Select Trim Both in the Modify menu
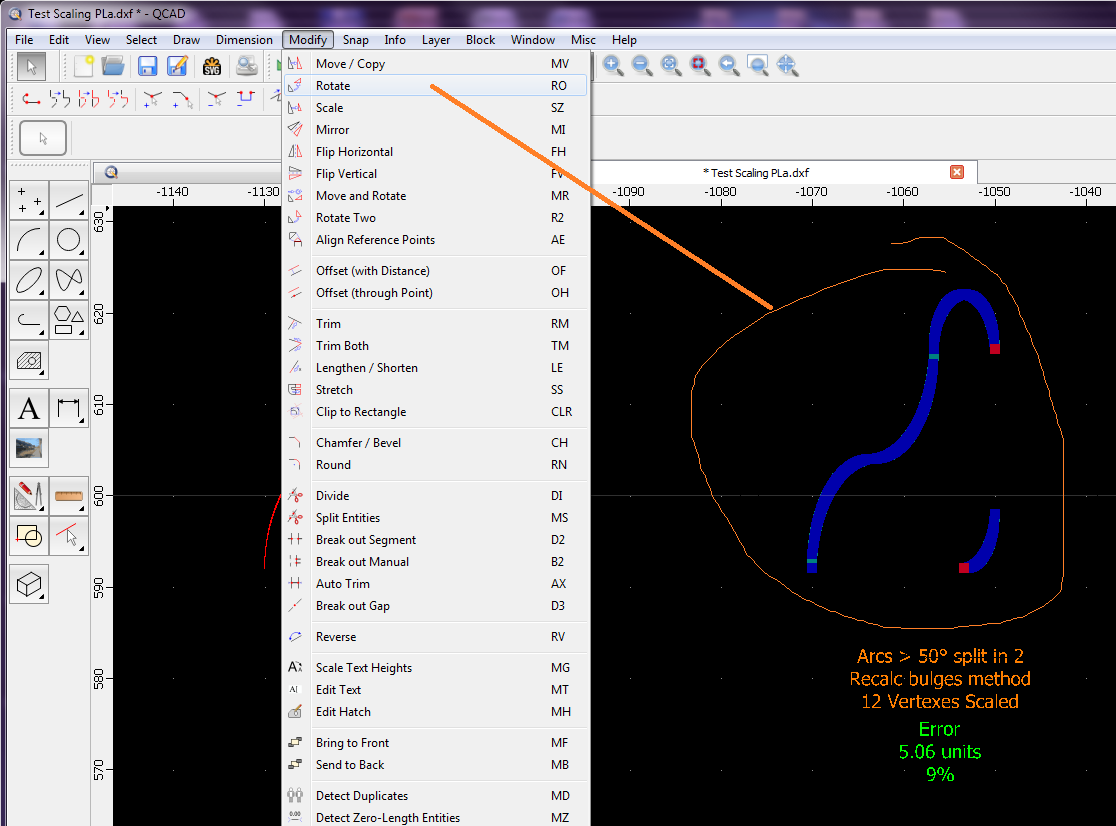The width and height of the screenshot is (1116, 826). pos(342,346)
